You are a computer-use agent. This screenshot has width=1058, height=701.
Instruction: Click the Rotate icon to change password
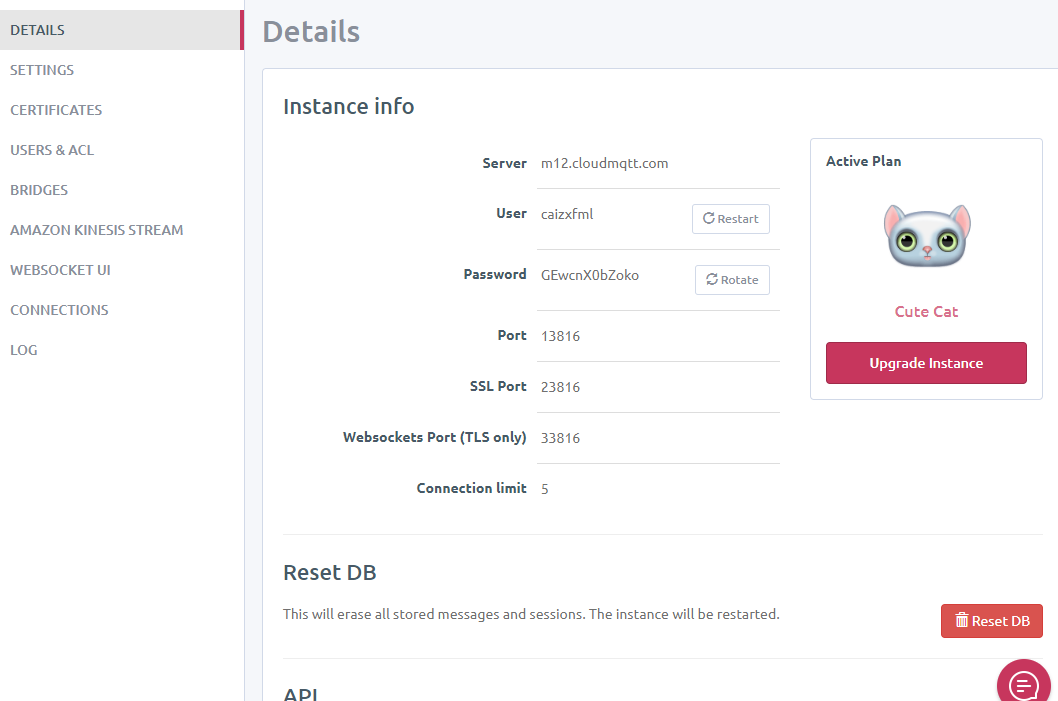[x=711, y=279]
